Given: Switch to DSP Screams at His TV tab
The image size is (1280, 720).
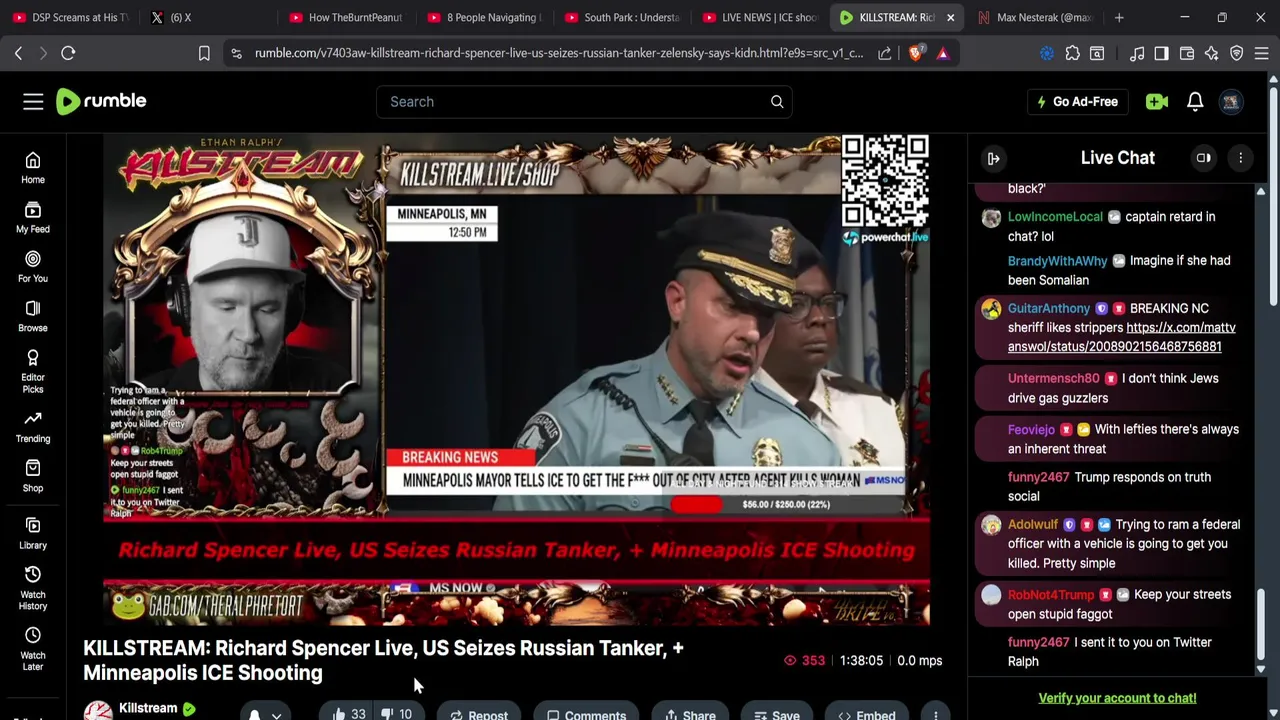Looking at the screenshot, I should tap(69, 17).
